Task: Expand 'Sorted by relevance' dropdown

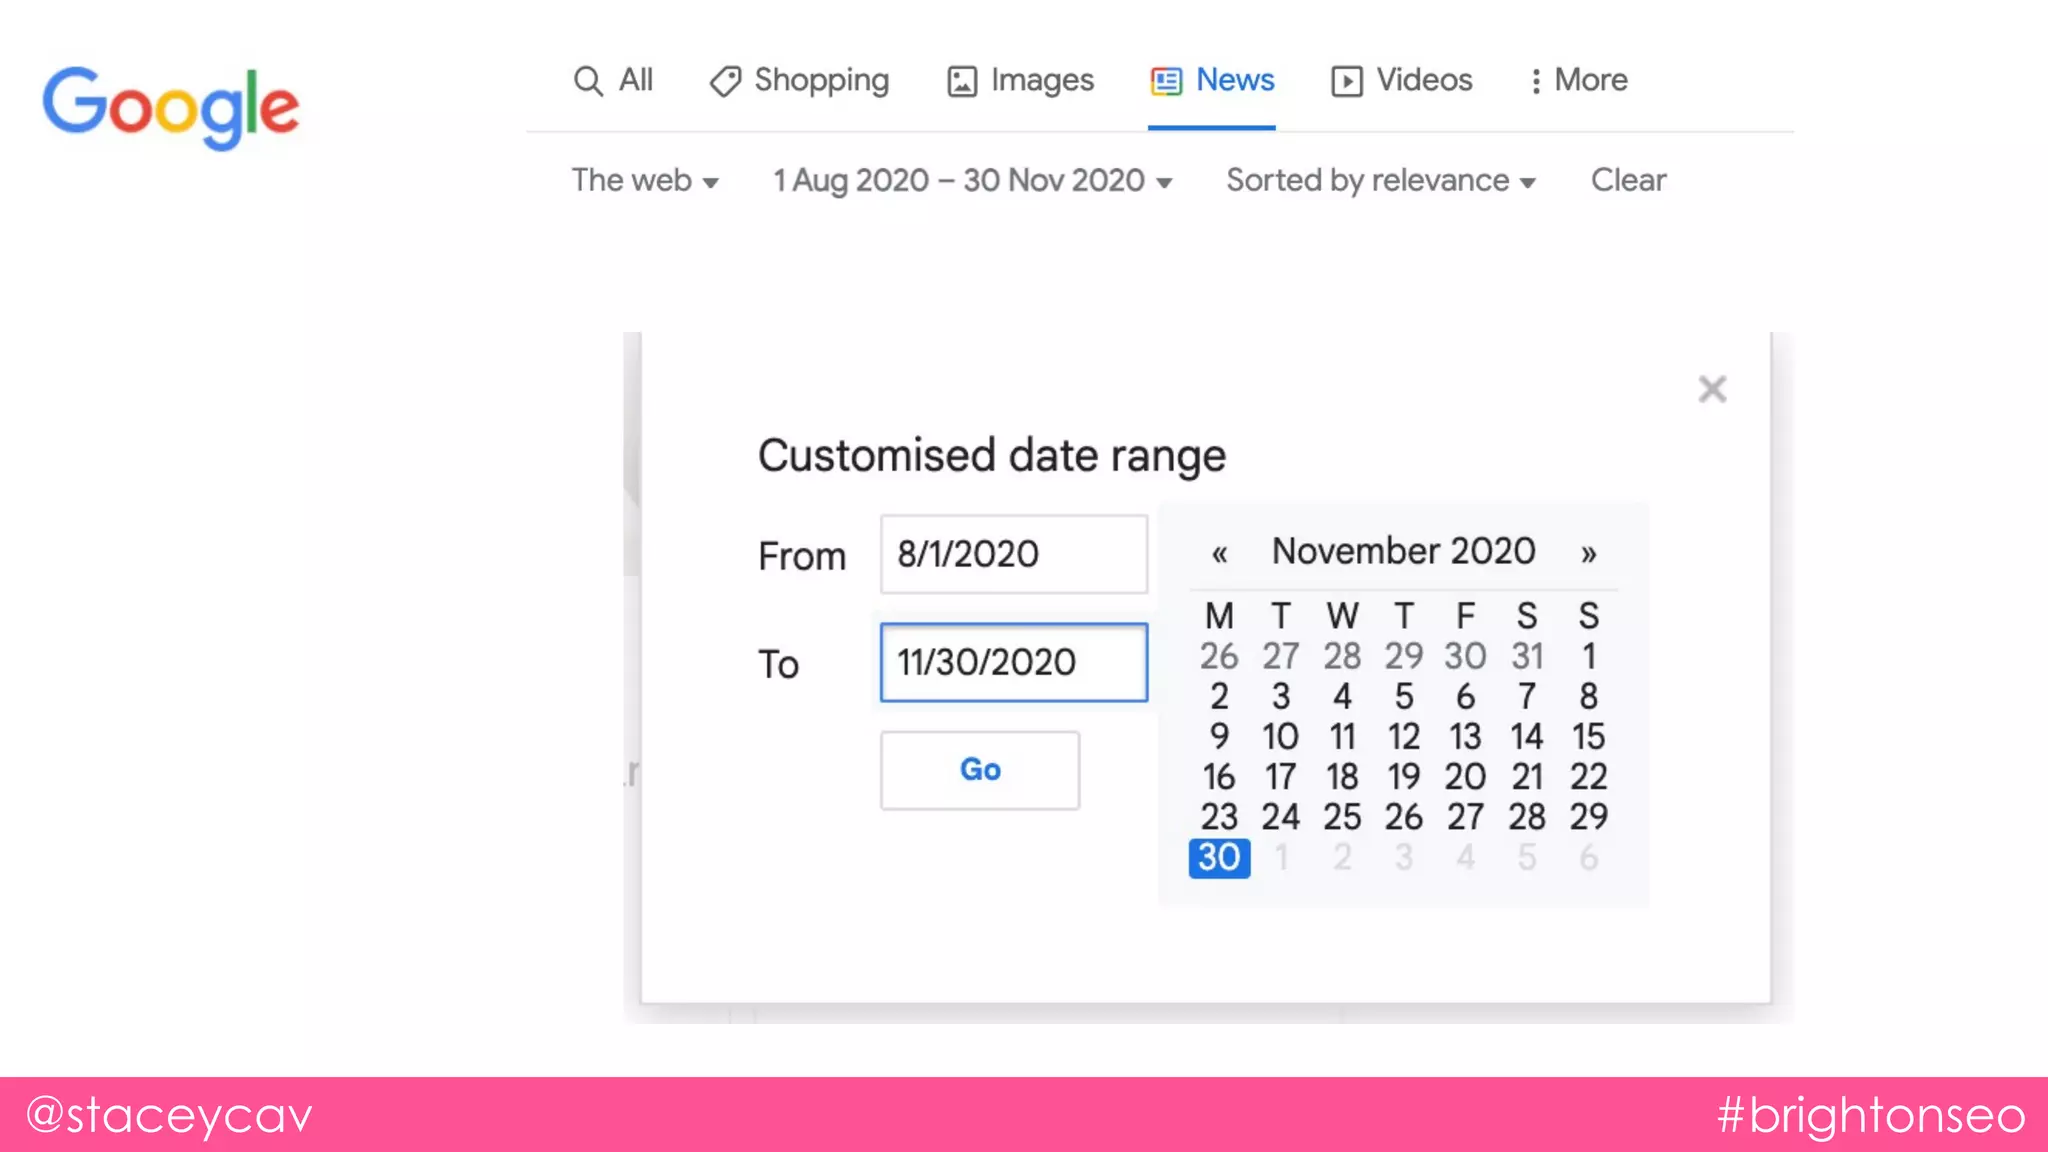Action: 1380,181
